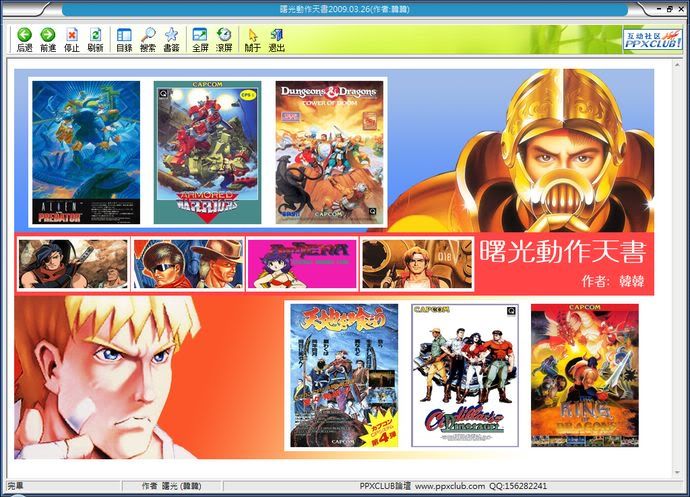Open the 天地を喰らう poster
Viewport: 690px width, 497px height.
coord(344,376)
